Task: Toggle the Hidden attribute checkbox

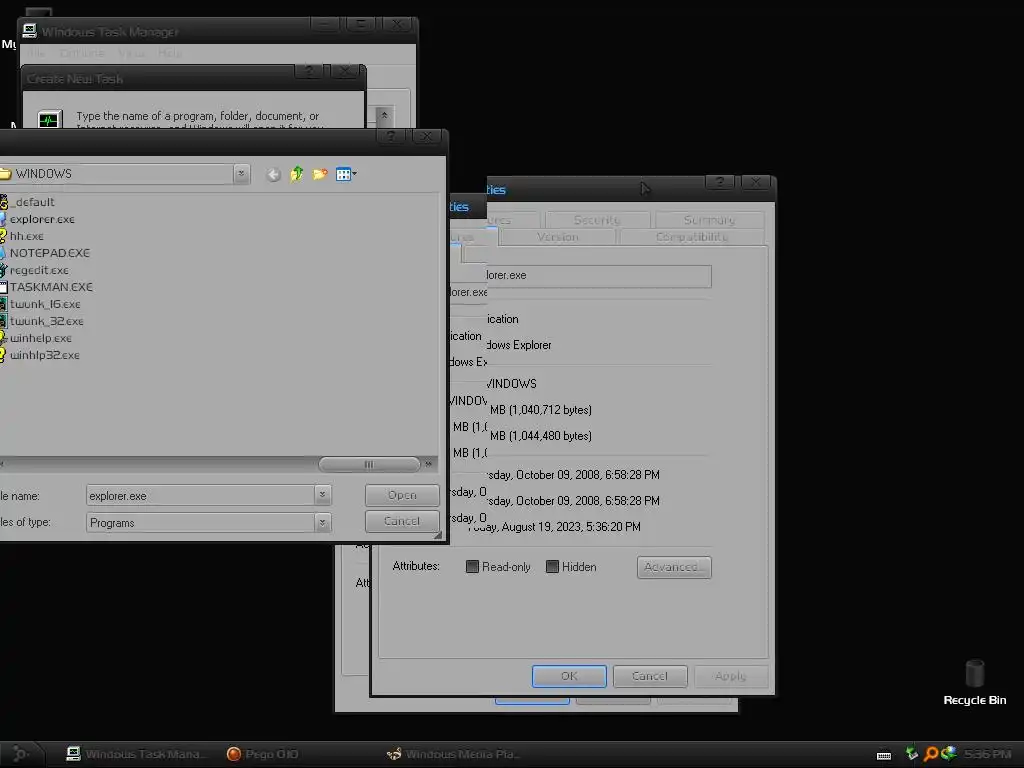Action: 552,567
